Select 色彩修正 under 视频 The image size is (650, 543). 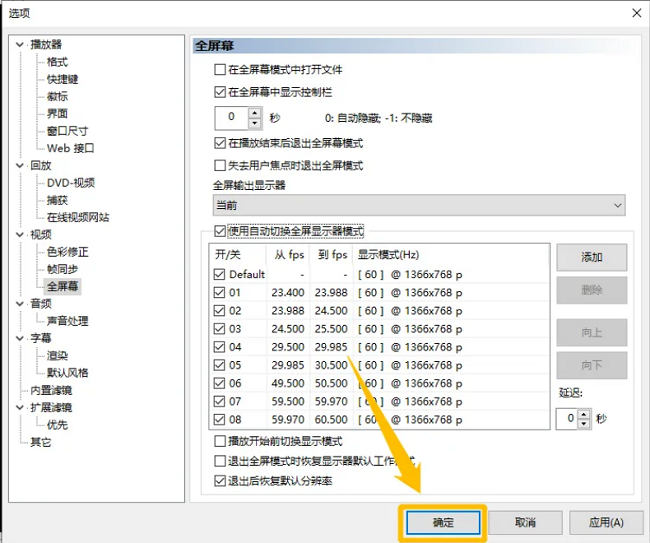pos(68,252)
